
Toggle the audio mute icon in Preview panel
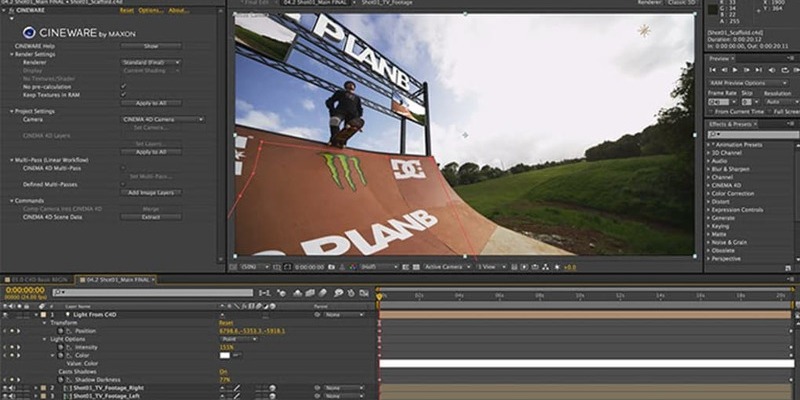tap(772, 70)
